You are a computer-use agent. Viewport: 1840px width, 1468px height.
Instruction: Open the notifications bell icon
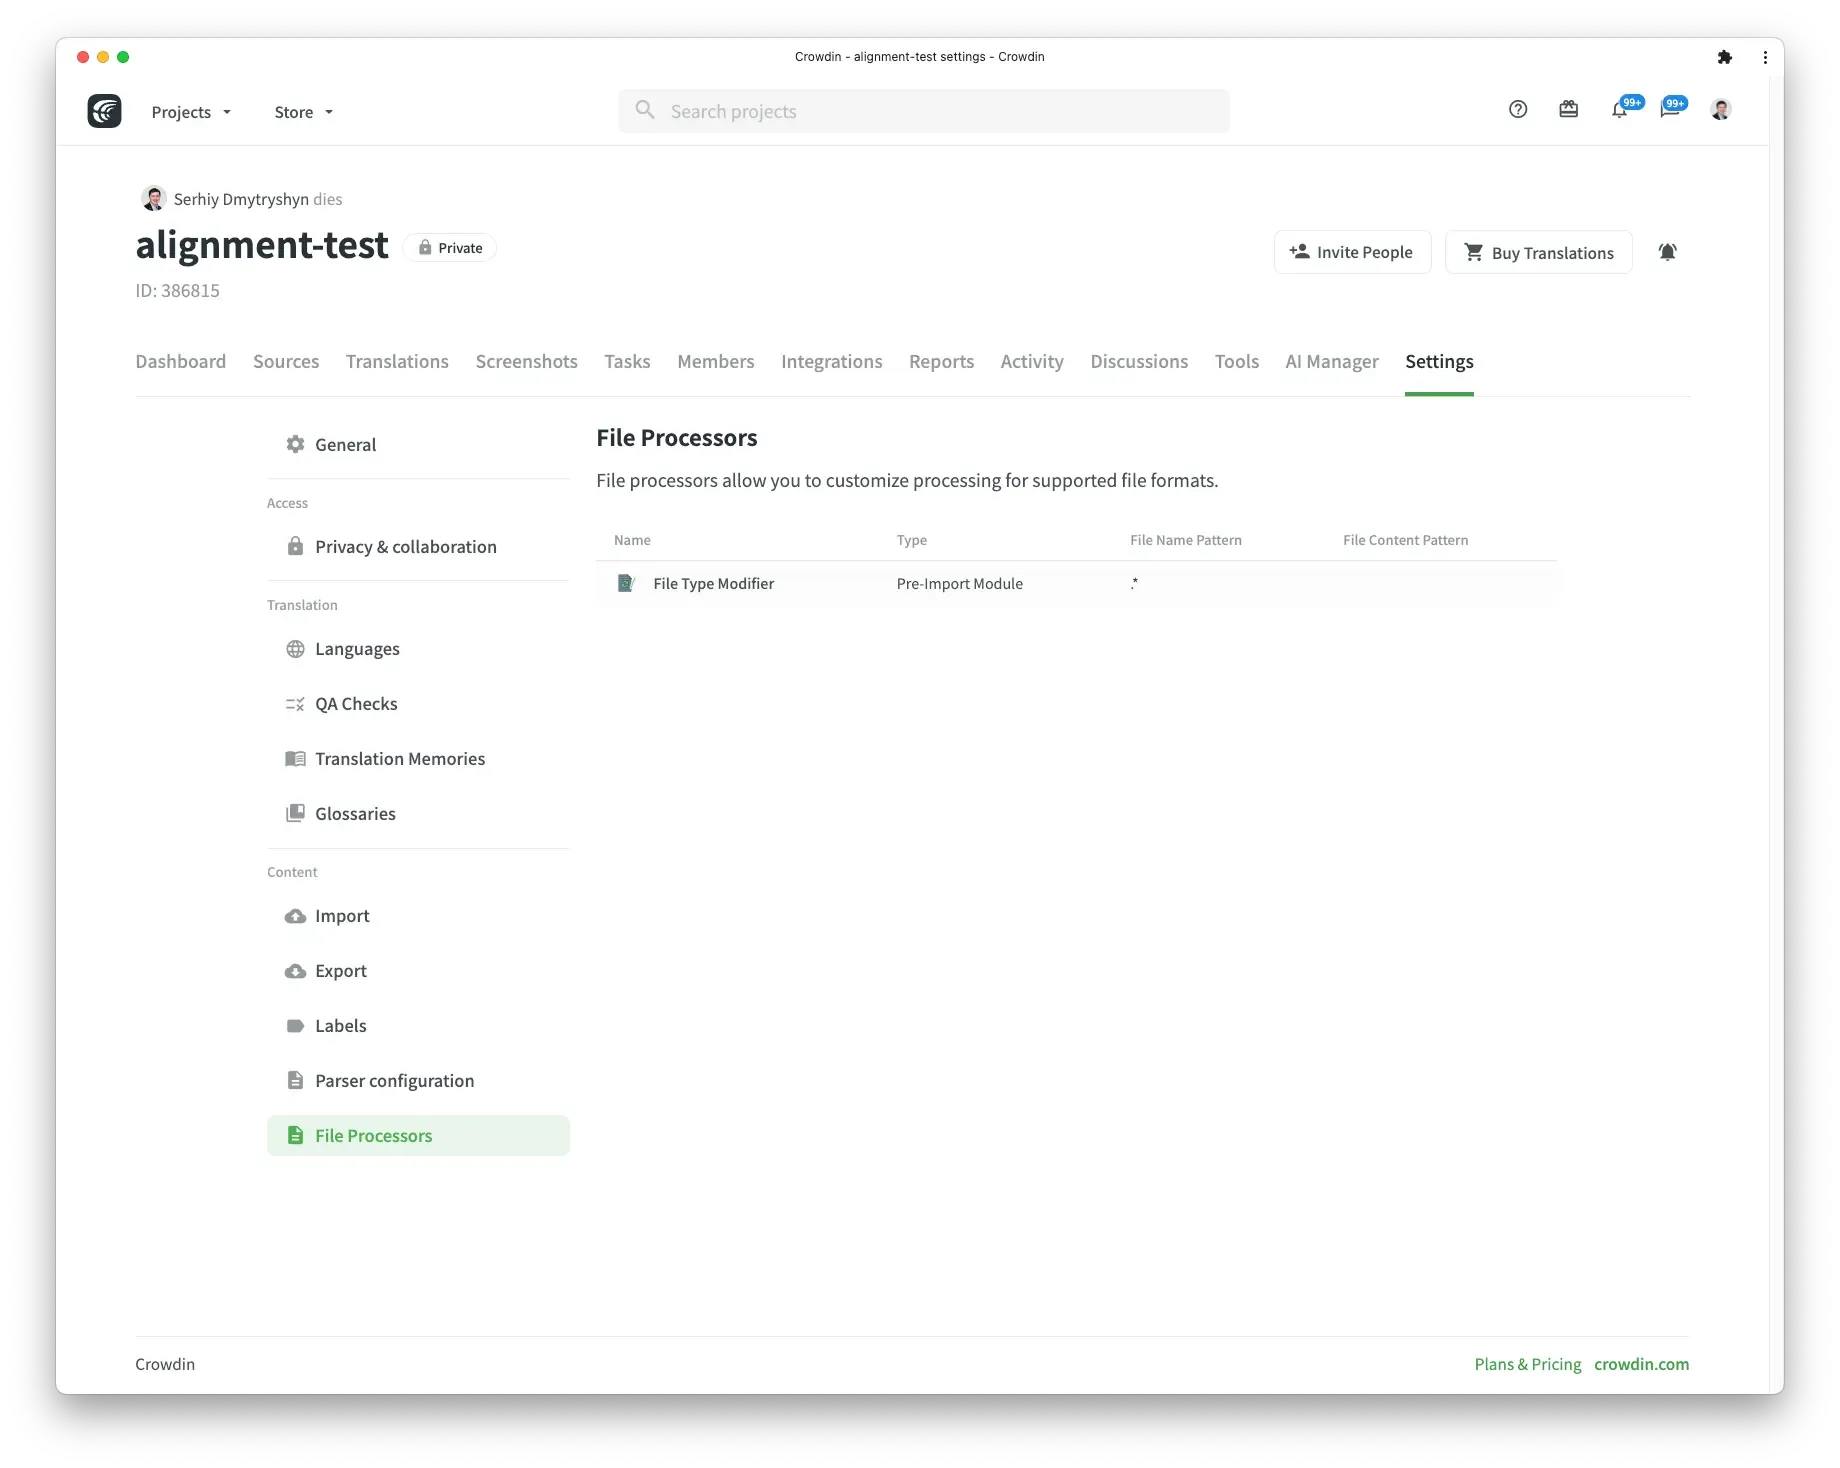(x=1618, y=110)
